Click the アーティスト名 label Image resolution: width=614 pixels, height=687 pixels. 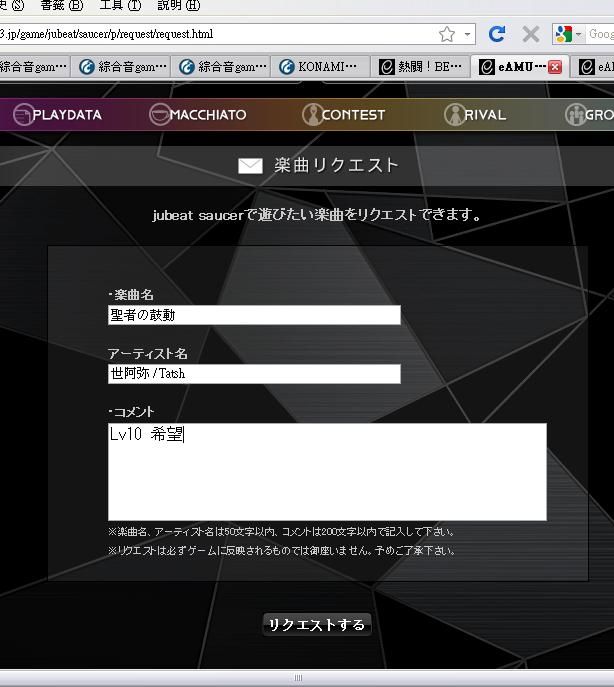click(x=148, y=354)
